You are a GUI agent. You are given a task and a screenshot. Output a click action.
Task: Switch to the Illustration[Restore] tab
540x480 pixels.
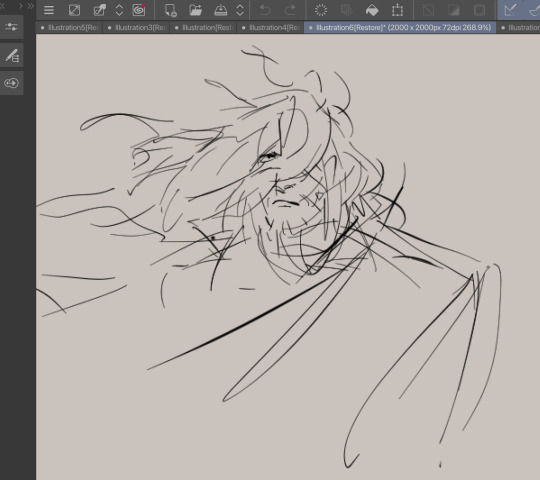[204, 28]
